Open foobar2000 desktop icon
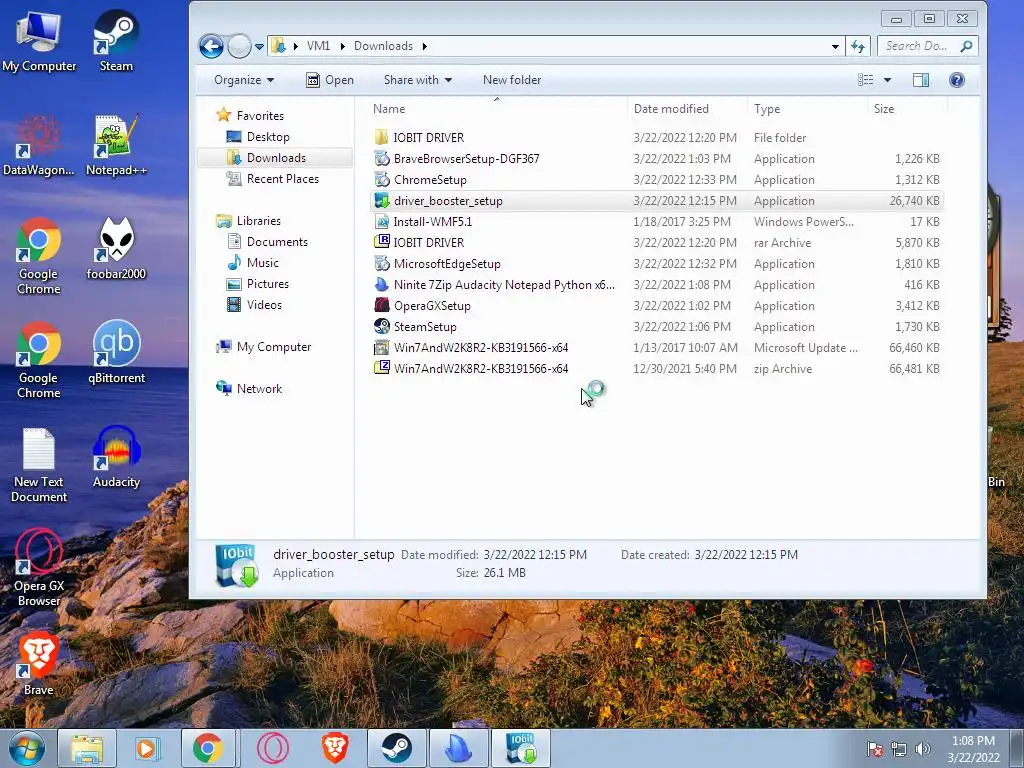Screen dimensions: 1024x768 coord(116,249)
